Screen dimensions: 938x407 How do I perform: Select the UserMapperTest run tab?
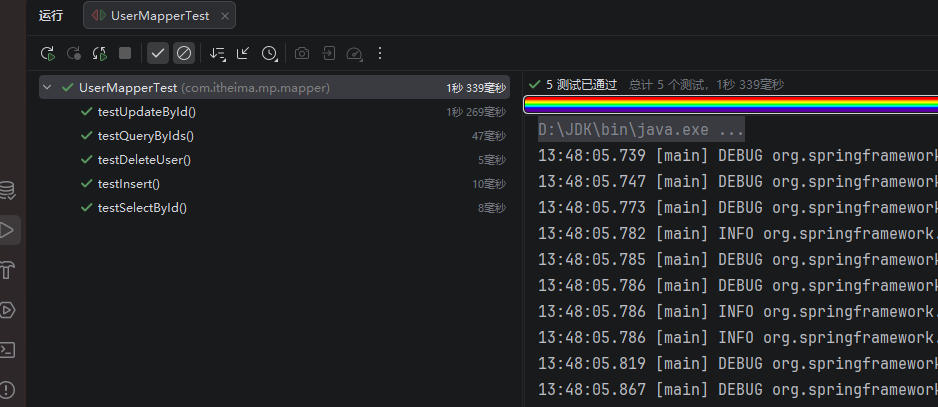coord(159,16)
